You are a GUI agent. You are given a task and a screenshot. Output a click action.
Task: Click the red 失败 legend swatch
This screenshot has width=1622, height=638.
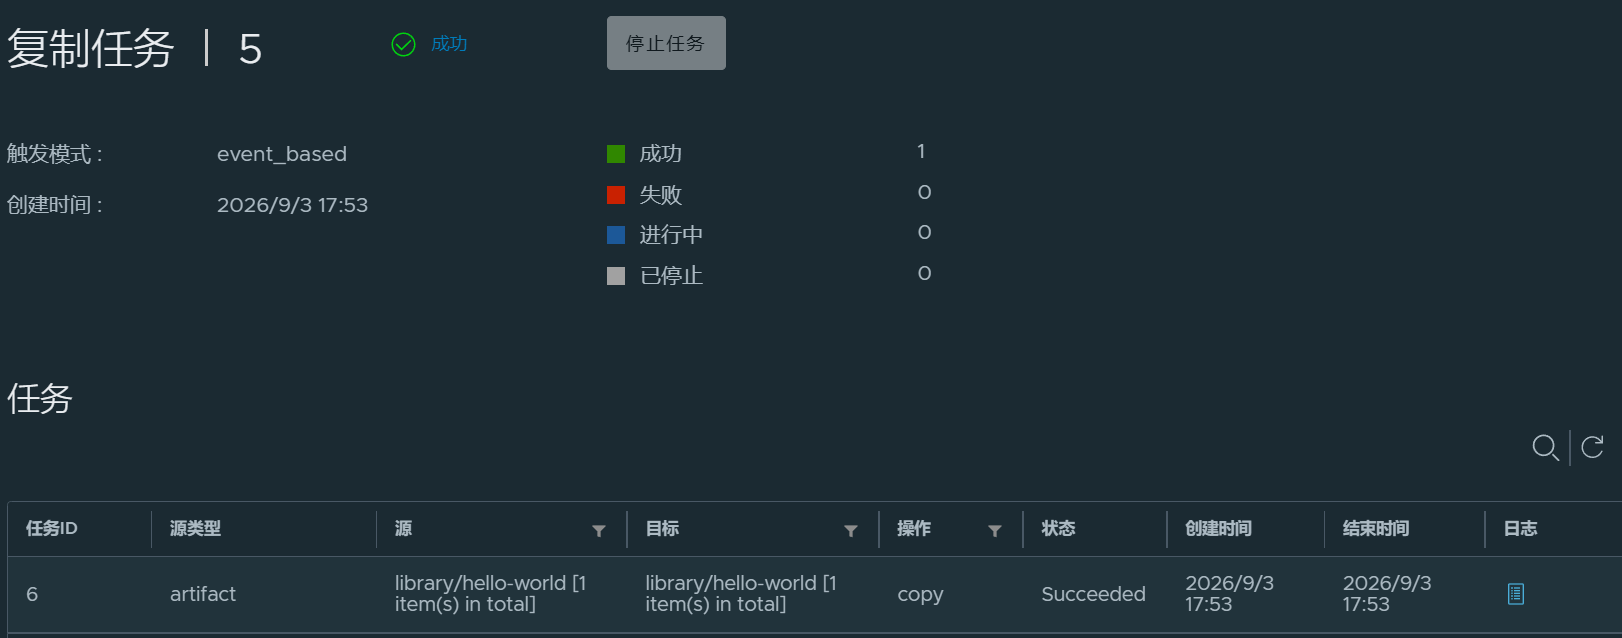[x=616, y=194]
